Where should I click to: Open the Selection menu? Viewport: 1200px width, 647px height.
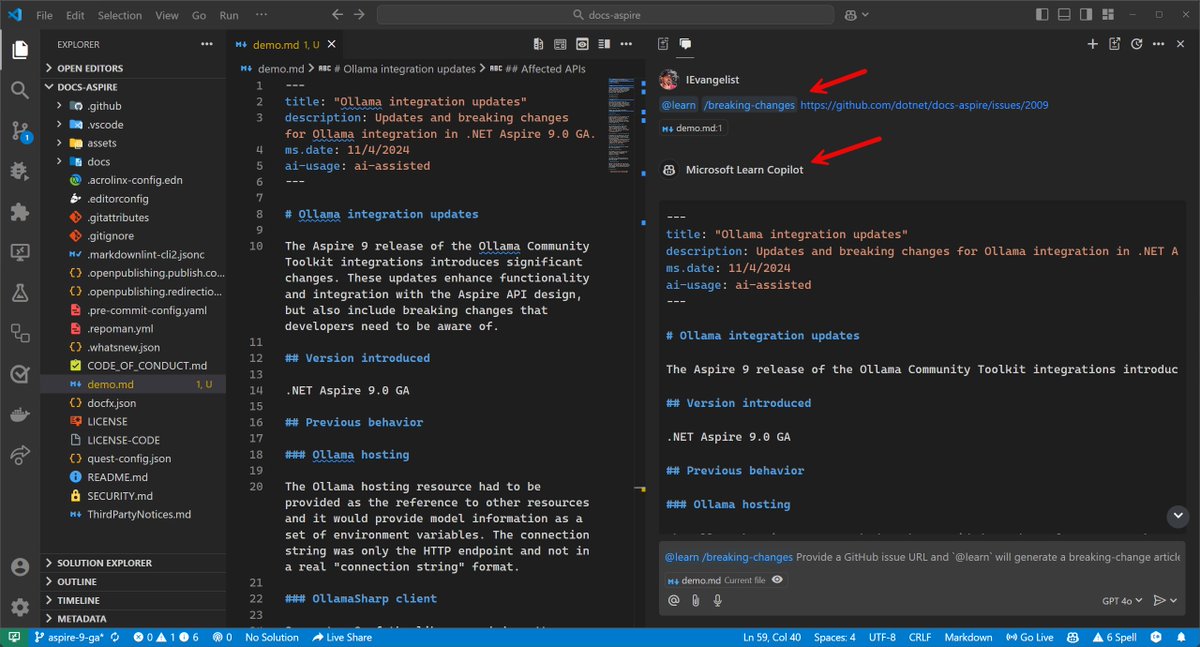tap(120, 15)
